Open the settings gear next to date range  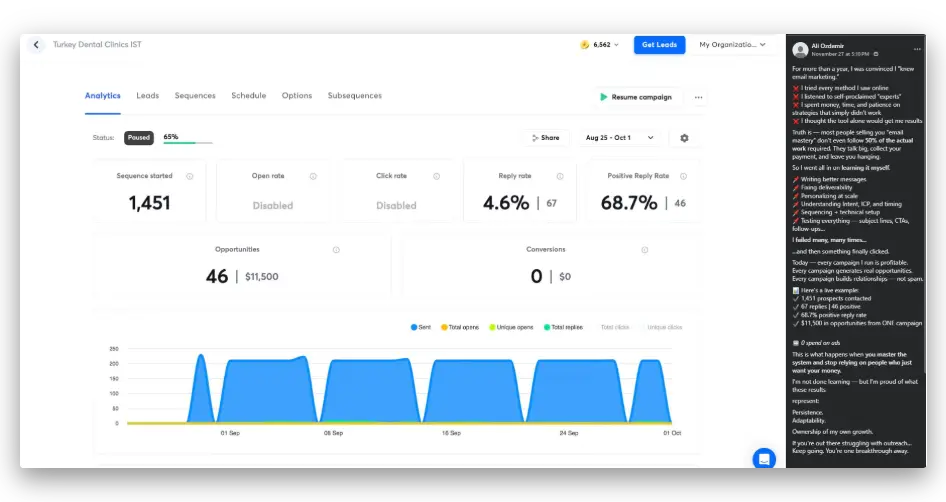pos(684,138)
